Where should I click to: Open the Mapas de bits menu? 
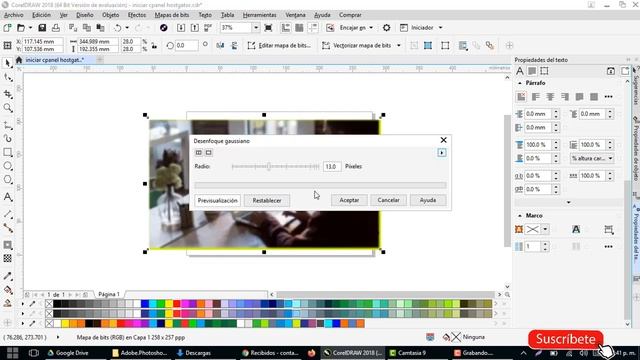[172, 15]
